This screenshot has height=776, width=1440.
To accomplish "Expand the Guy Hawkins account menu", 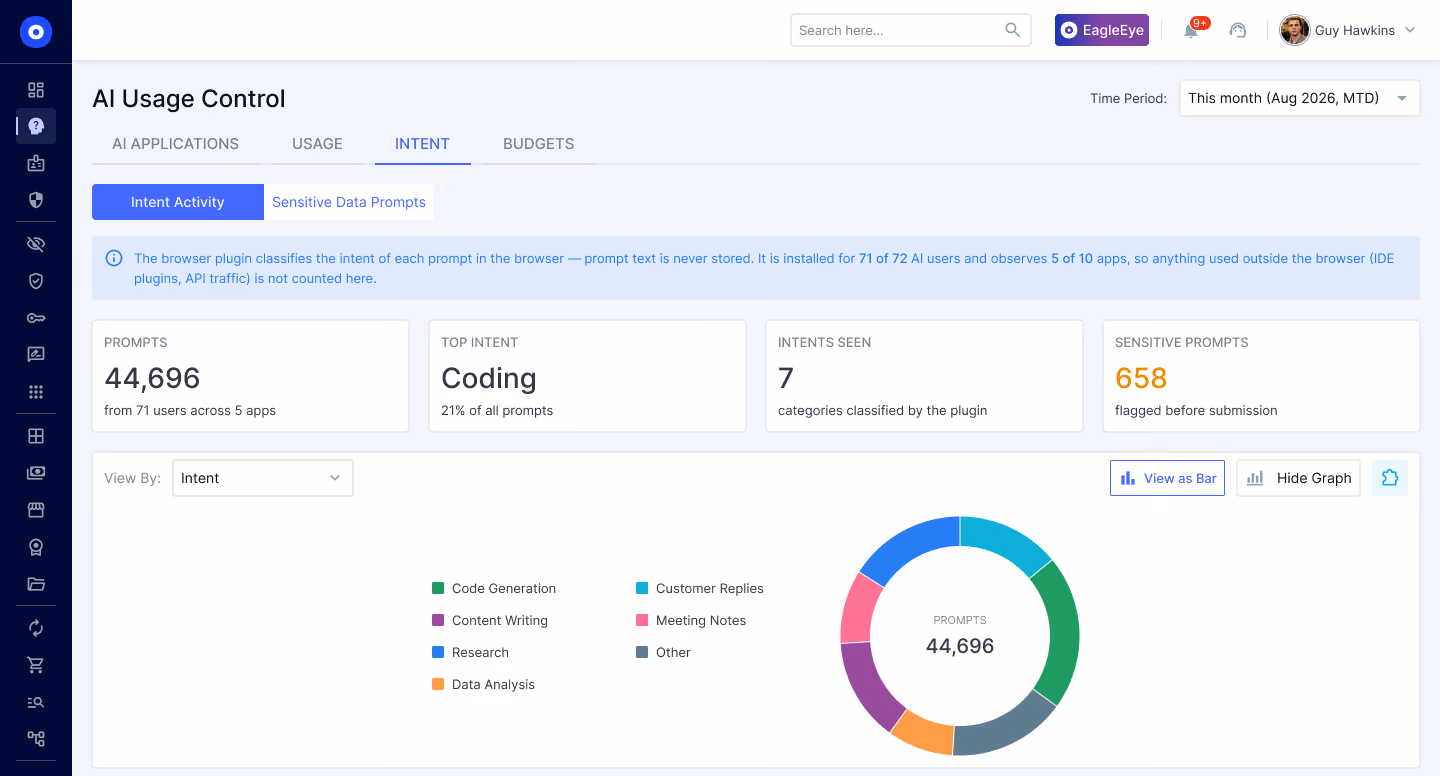I will [x=1410, y=30].
